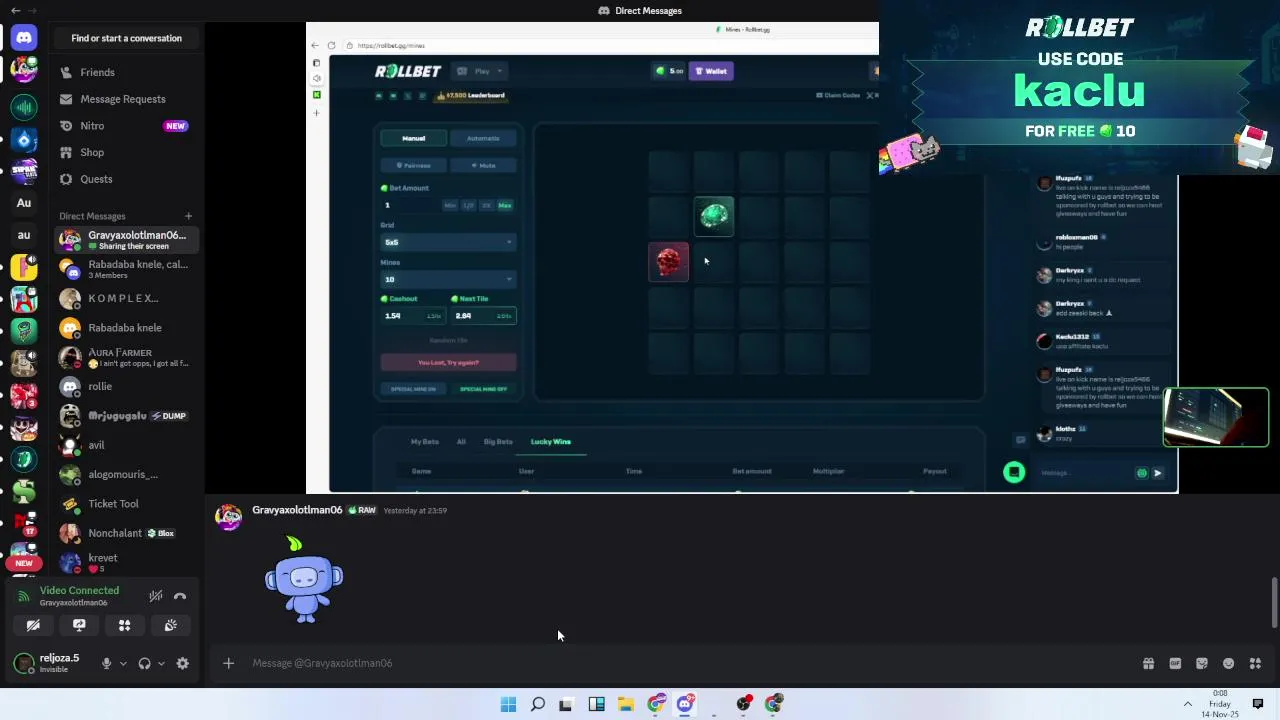This screenshot has height=720, width=1280.
Task: Disconnect from the video call
Action: (x=180, y=596)
